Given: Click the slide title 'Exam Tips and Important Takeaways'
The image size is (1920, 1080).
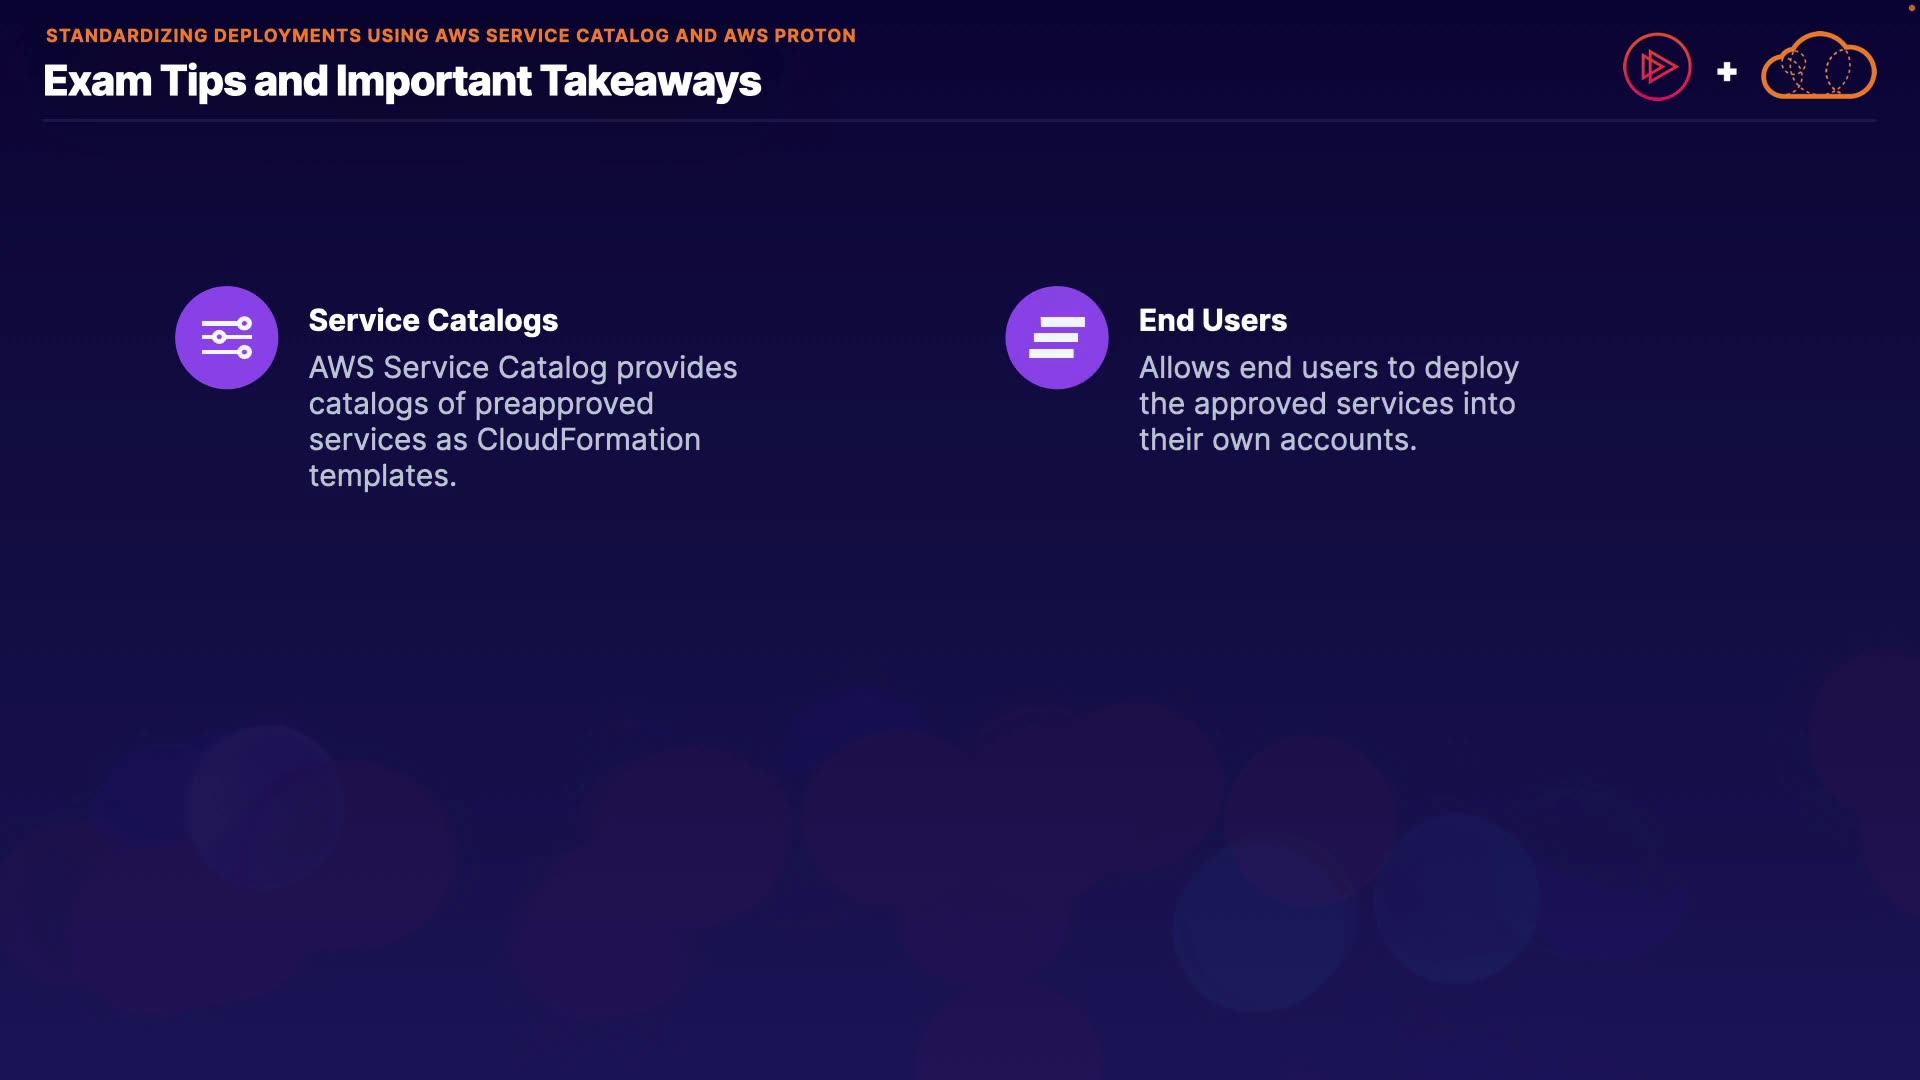Looking at the screenshot, I should point(402,81).
